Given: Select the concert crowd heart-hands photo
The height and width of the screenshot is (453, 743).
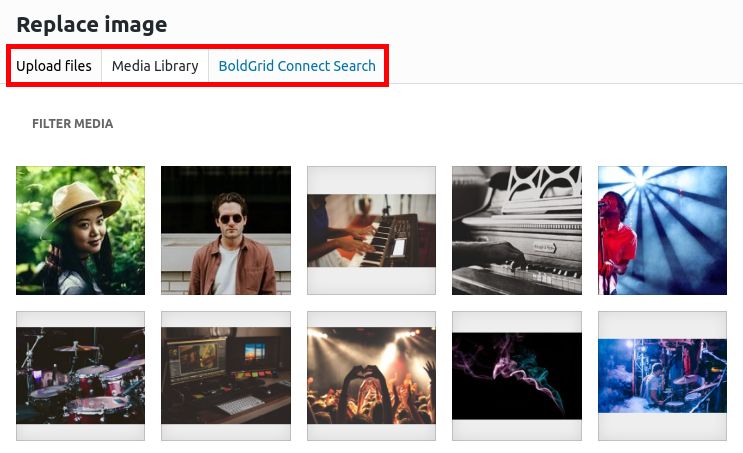Looking at the screenshot, I should pos(371,376).
